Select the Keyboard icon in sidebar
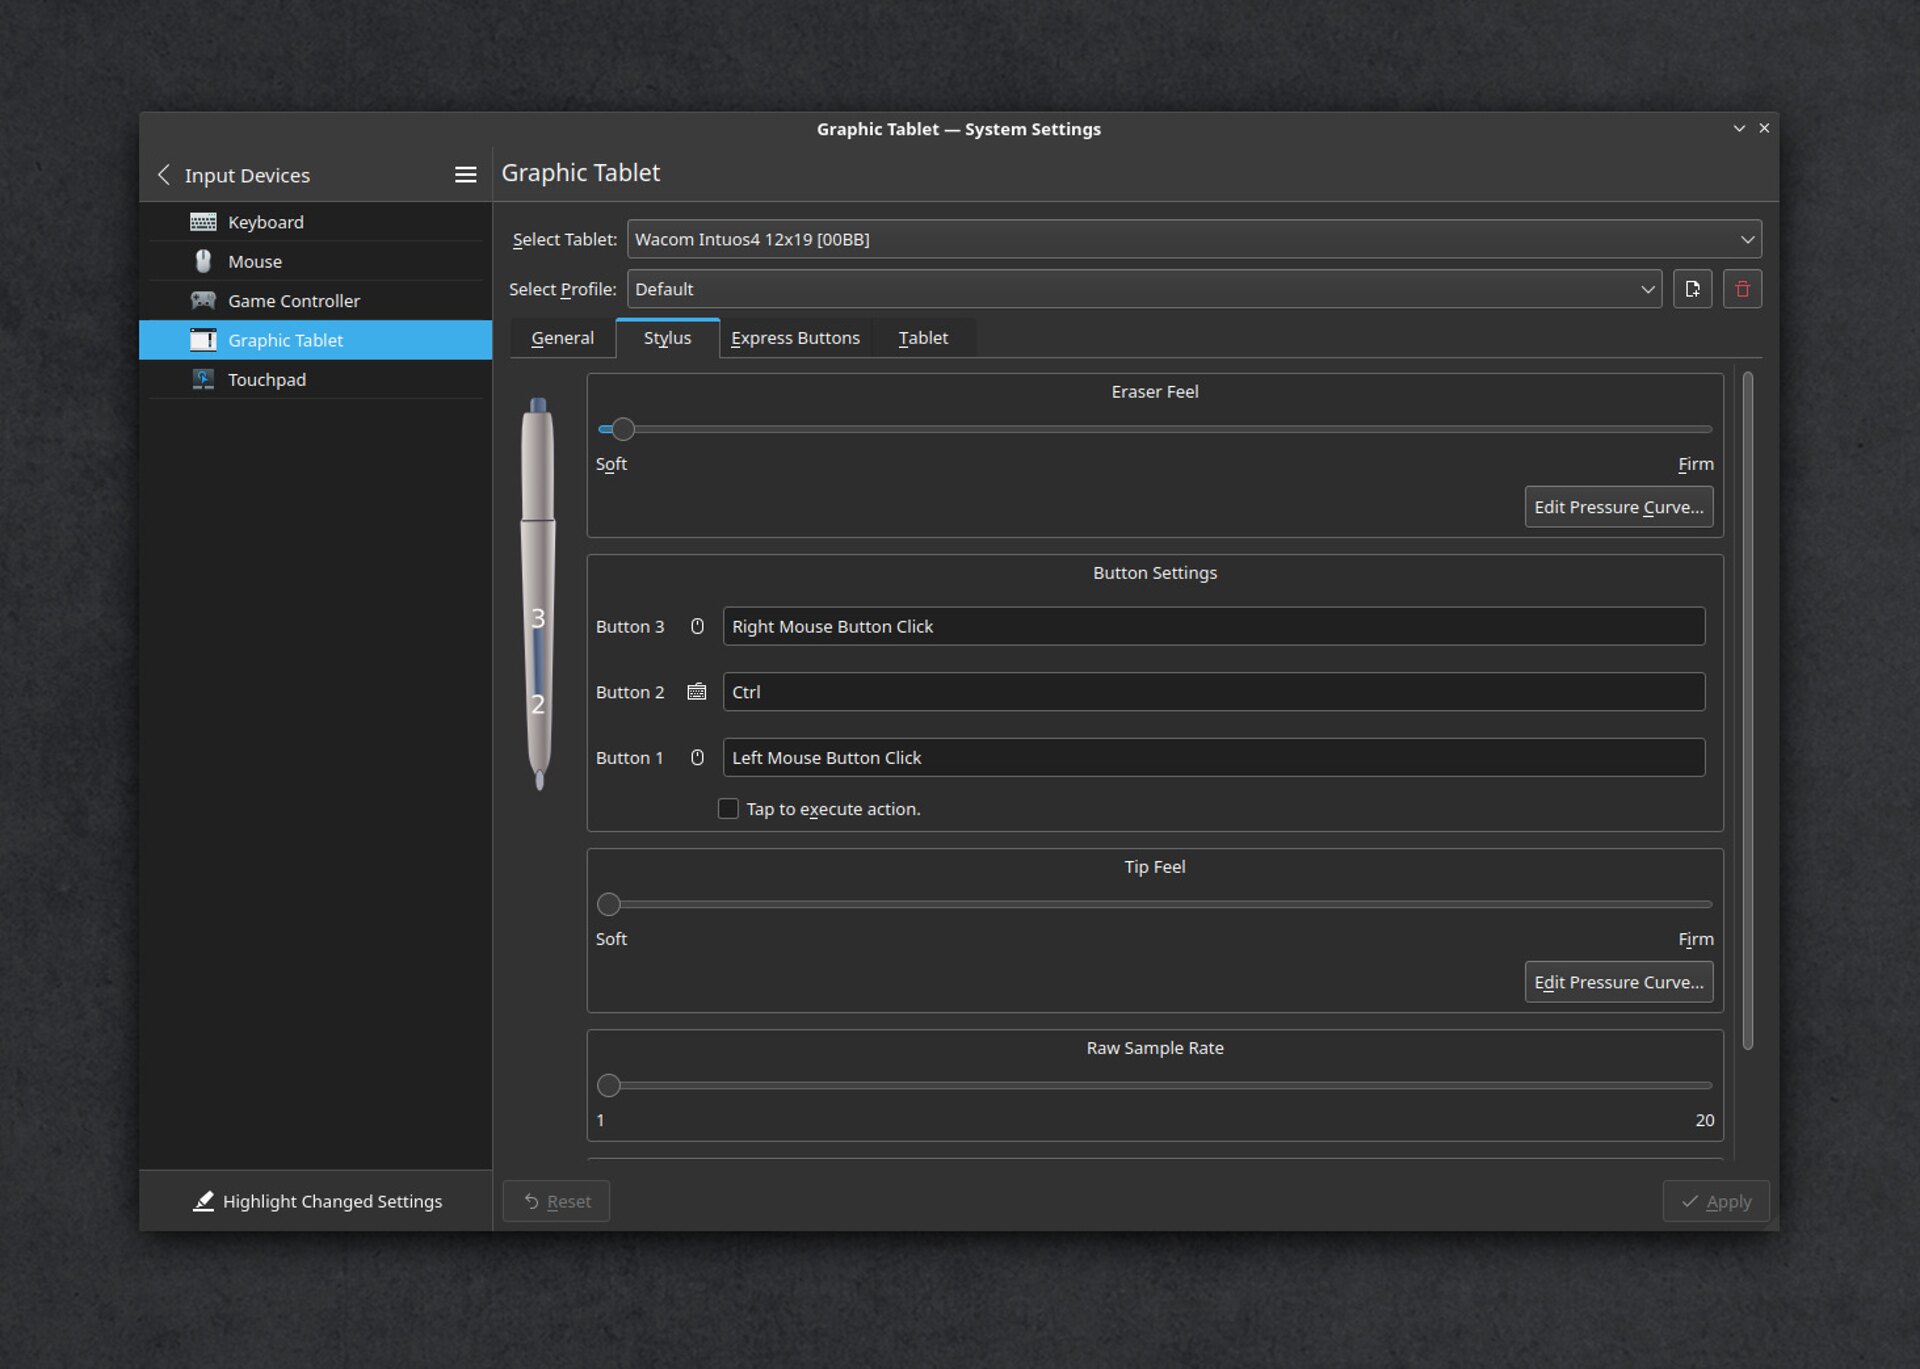The height and width of the screenshot is (1369, 1920). pyautogui.click(x=203, y=222)
